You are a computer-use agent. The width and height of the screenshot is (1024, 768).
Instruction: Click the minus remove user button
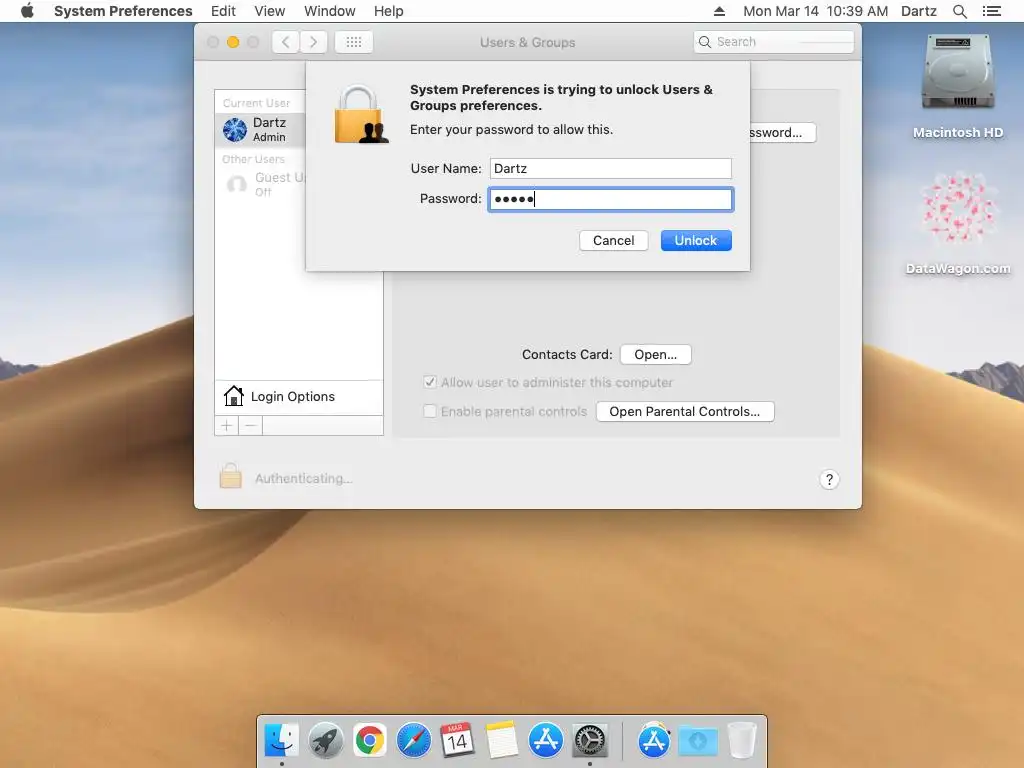250,426
